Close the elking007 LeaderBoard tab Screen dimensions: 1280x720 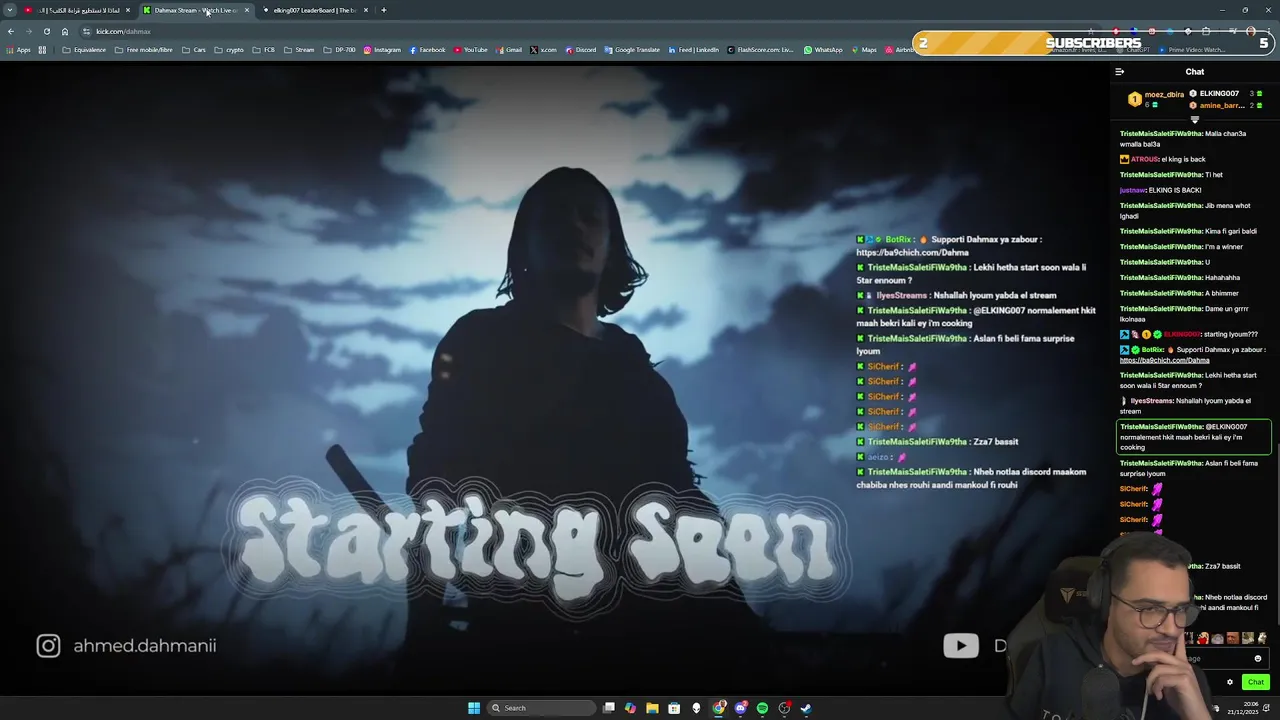366,10
